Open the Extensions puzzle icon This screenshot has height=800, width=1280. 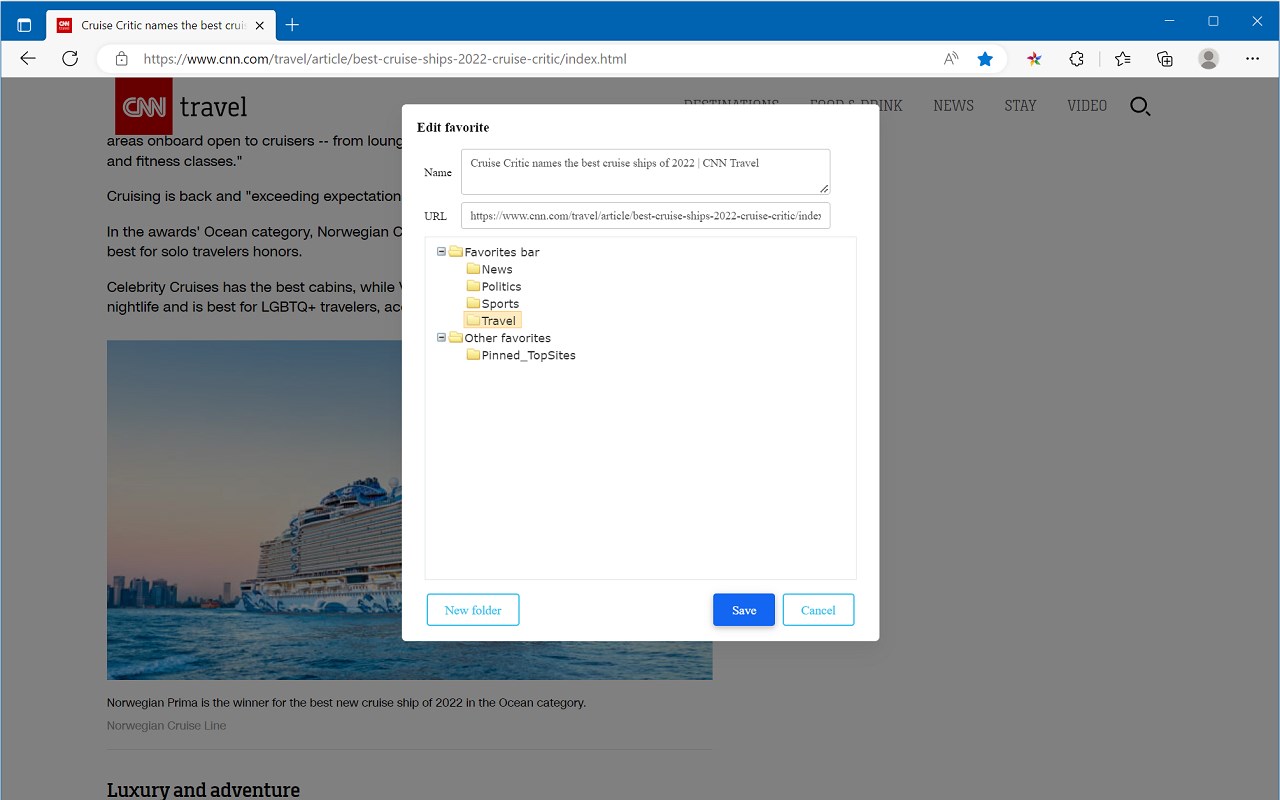click(x=1076, y=59)
